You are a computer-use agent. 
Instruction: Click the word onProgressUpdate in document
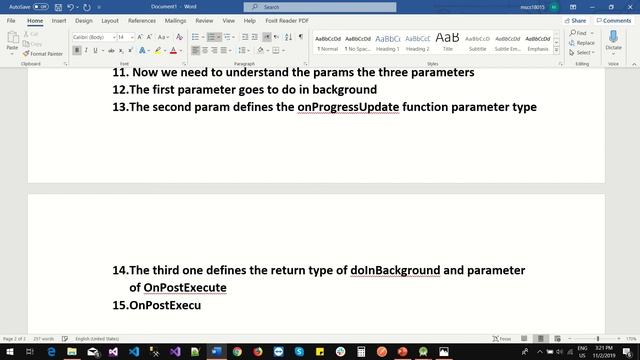pos(348,107)
